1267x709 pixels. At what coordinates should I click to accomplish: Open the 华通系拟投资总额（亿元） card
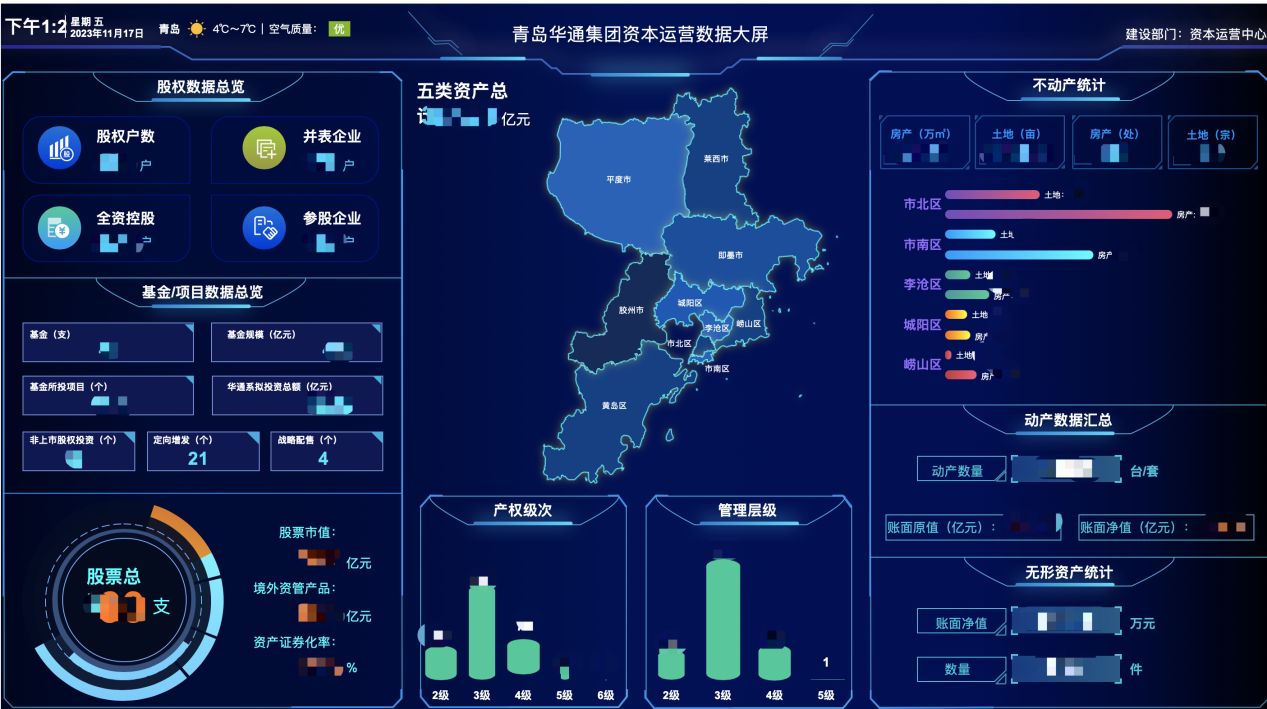297,395
